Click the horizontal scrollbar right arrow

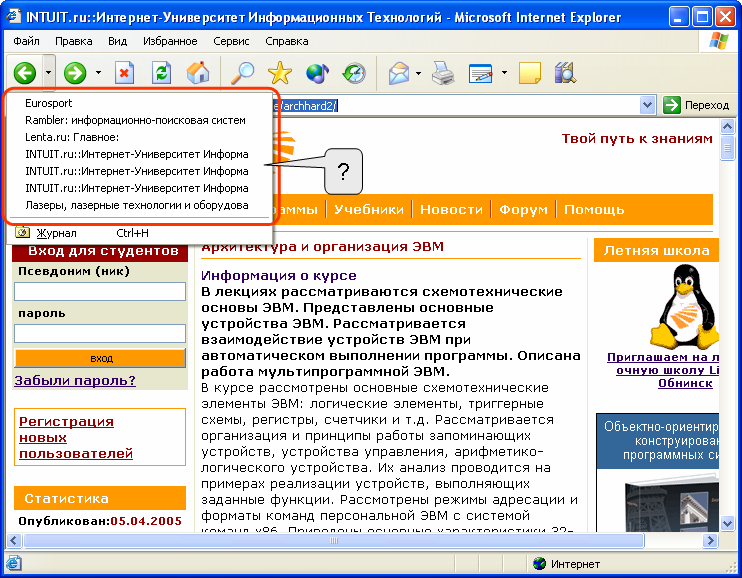coord(710,540)
